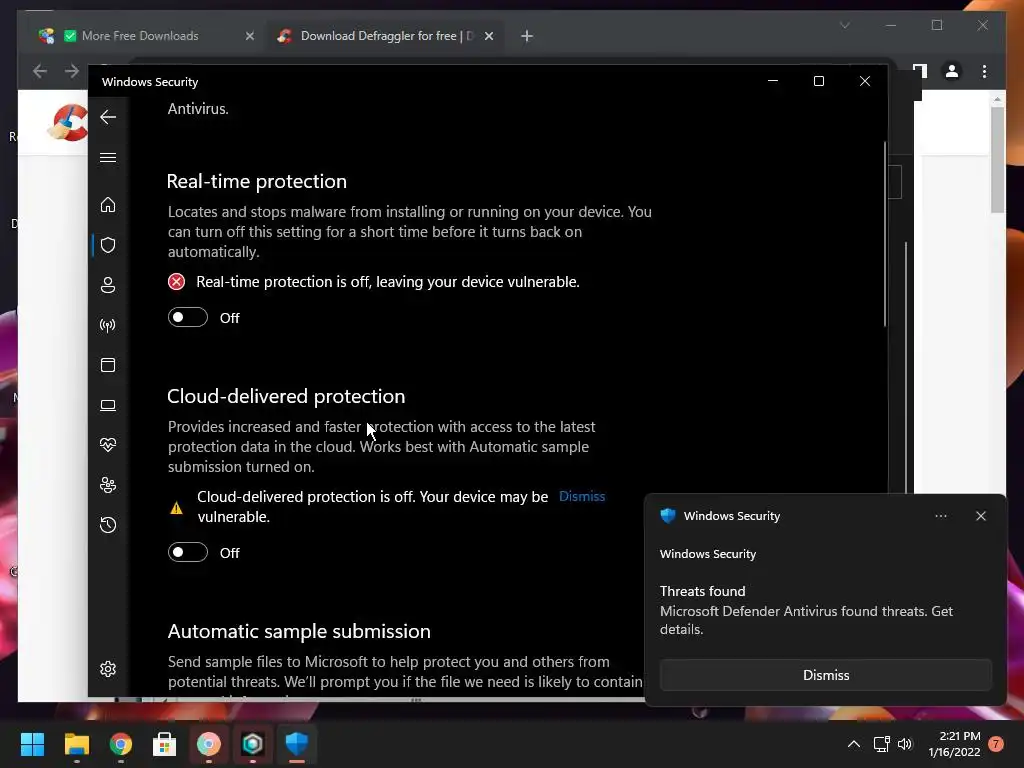The width and height of the screenshot is (1024, 768).
Task: Click Windows Security window scrollbar
Action: point(885,234)
